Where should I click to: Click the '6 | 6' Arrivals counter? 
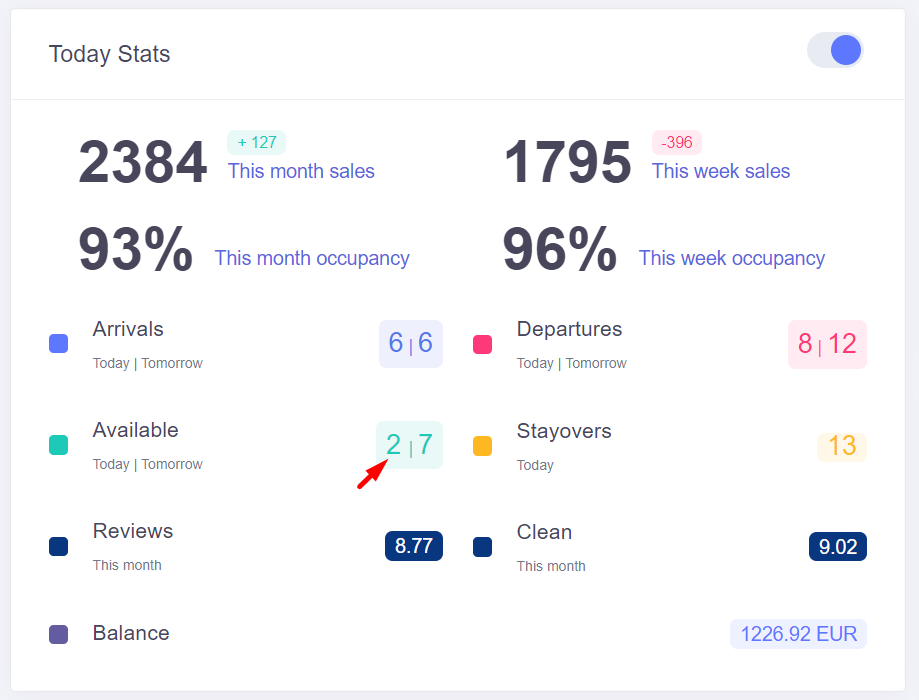tap(410, 343)
